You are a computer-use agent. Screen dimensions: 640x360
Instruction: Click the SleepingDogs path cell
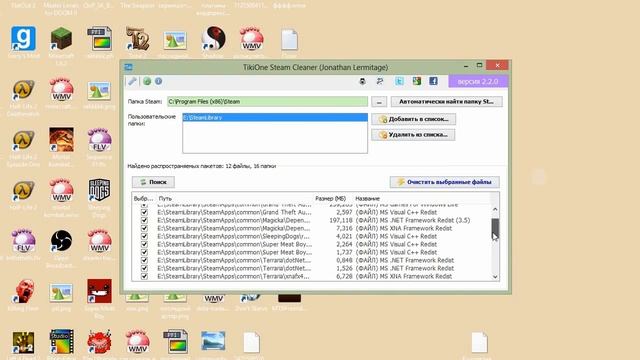pyautogui.click(x=233, y=236)
